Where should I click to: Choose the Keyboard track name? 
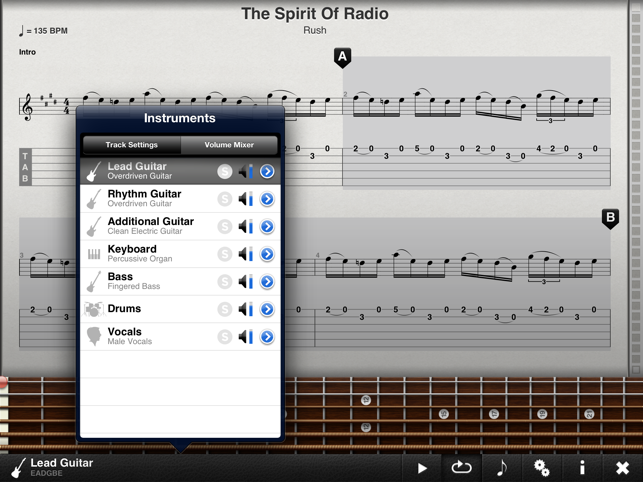pyautogui.click(x=132, y=249)
